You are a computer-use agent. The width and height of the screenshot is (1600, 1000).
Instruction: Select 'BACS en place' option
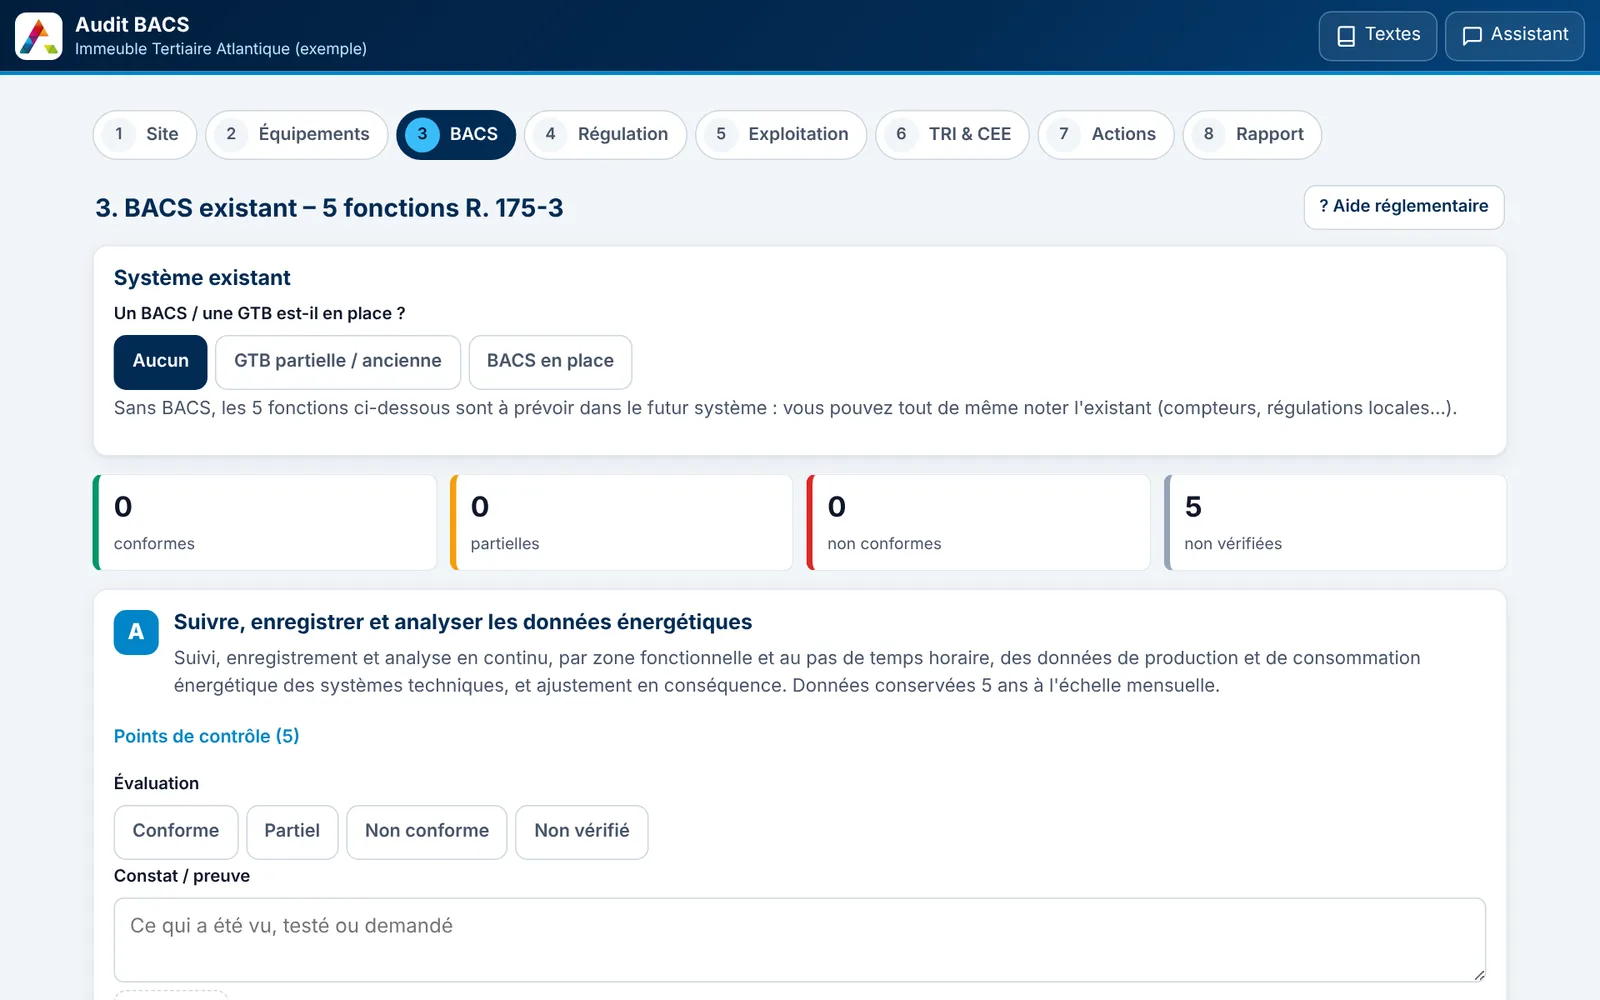(550, 362)
